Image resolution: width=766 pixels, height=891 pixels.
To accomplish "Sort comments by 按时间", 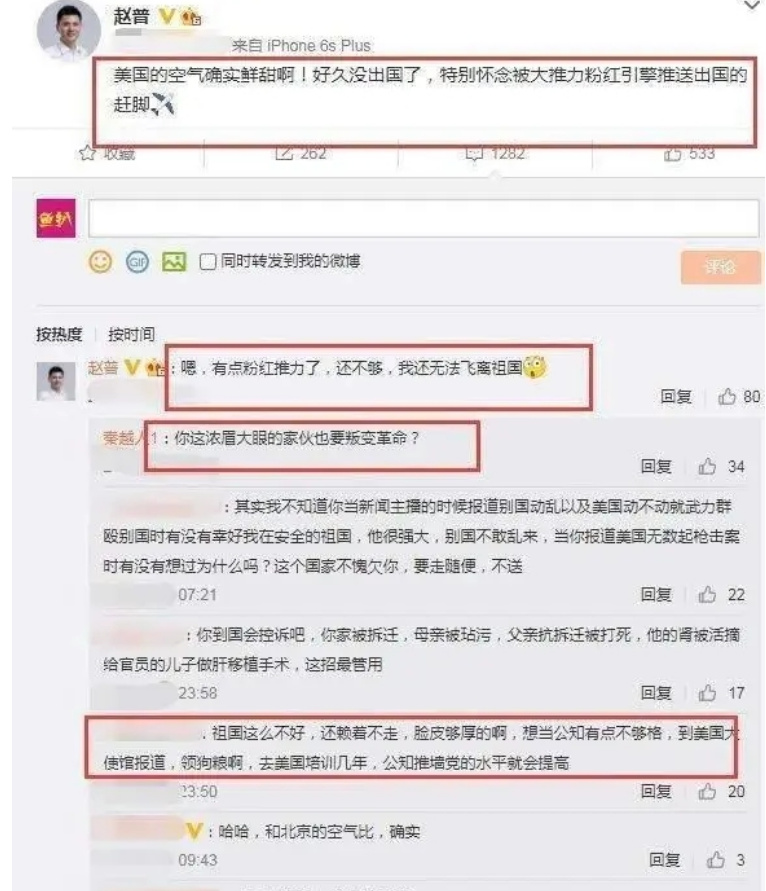I will [131, 334].
